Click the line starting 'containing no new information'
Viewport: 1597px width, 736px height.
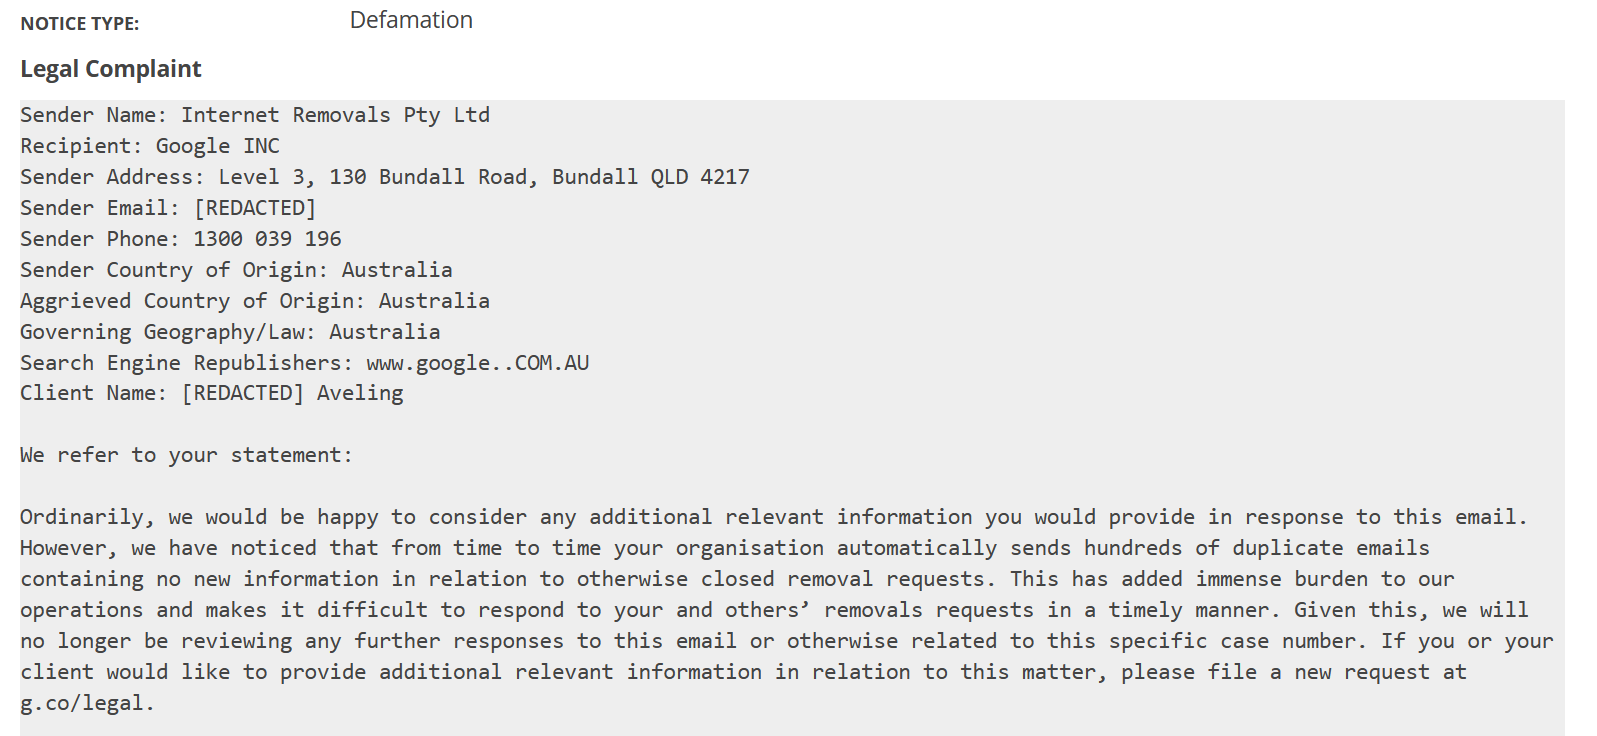coord(737,579)
